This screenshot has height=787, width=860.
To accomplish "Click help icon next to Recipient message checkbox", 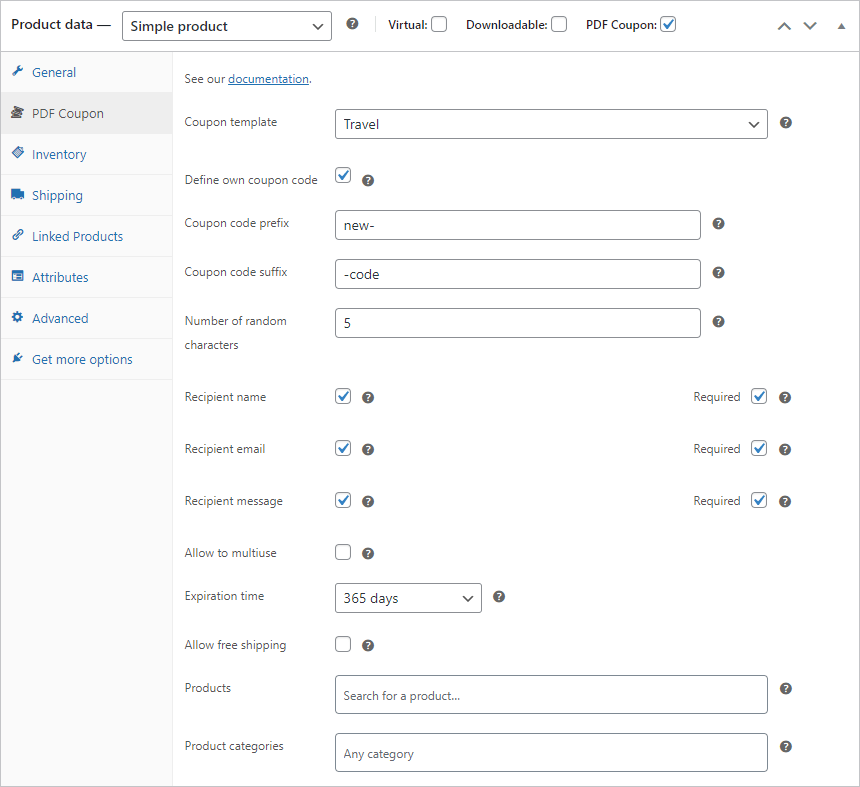I will 368,501.
